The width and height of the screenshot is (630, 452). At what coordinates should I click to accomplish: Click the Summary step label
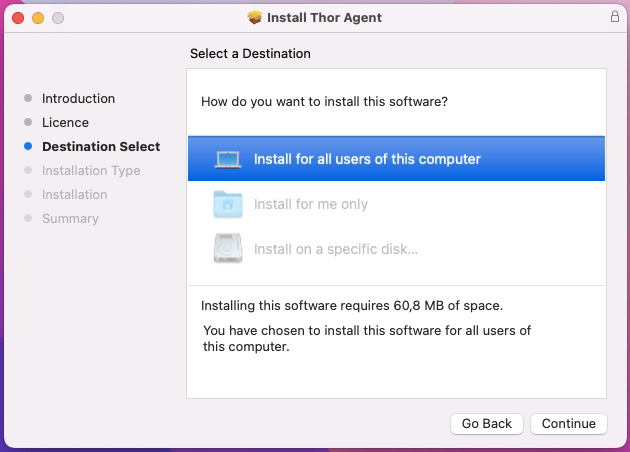(70, 219)
